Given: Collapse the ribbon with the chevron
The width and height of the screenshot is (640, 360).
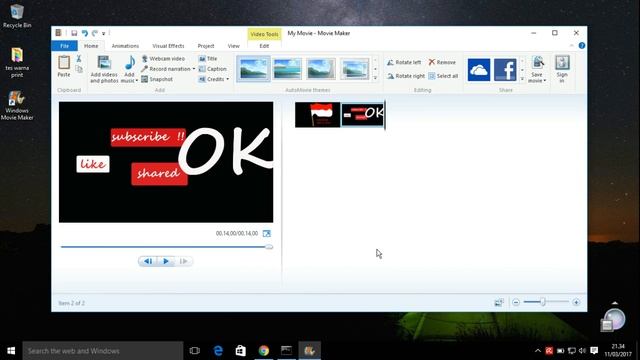Looking at the screenshot, I should [x=571, y=46].
